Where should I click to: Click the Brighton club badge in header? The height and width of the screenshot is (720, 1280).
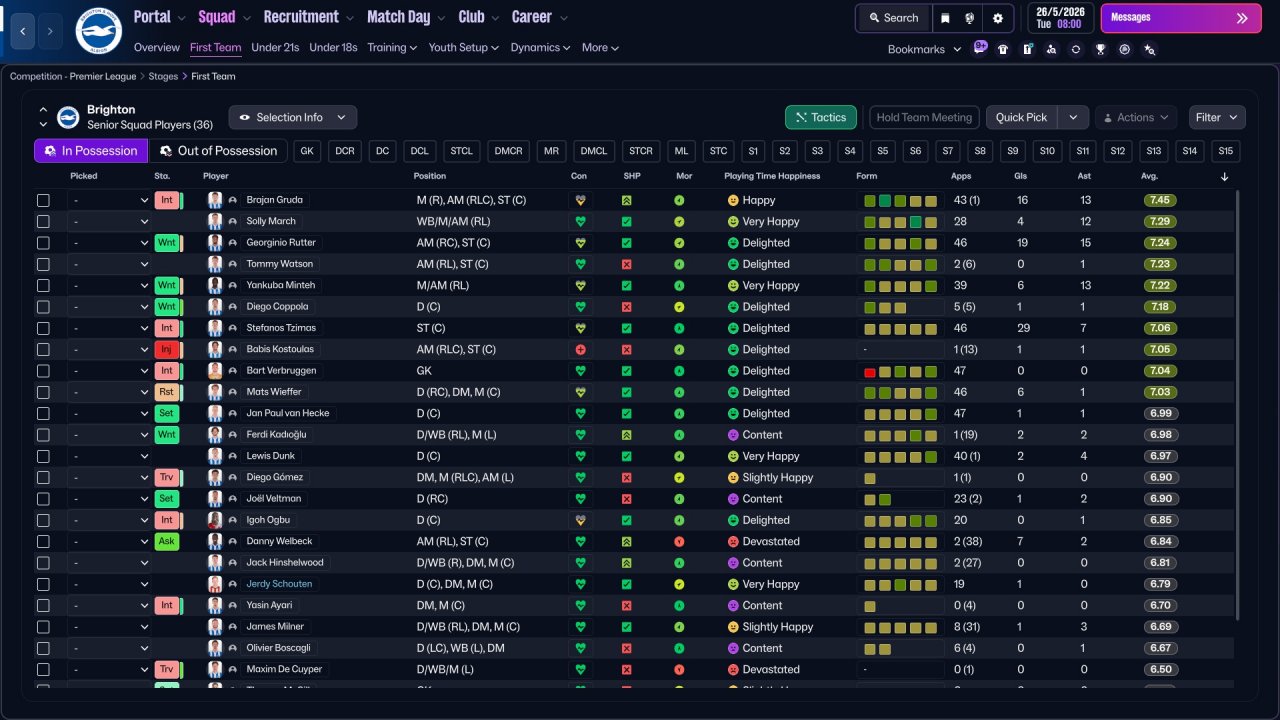click(98, 31)
